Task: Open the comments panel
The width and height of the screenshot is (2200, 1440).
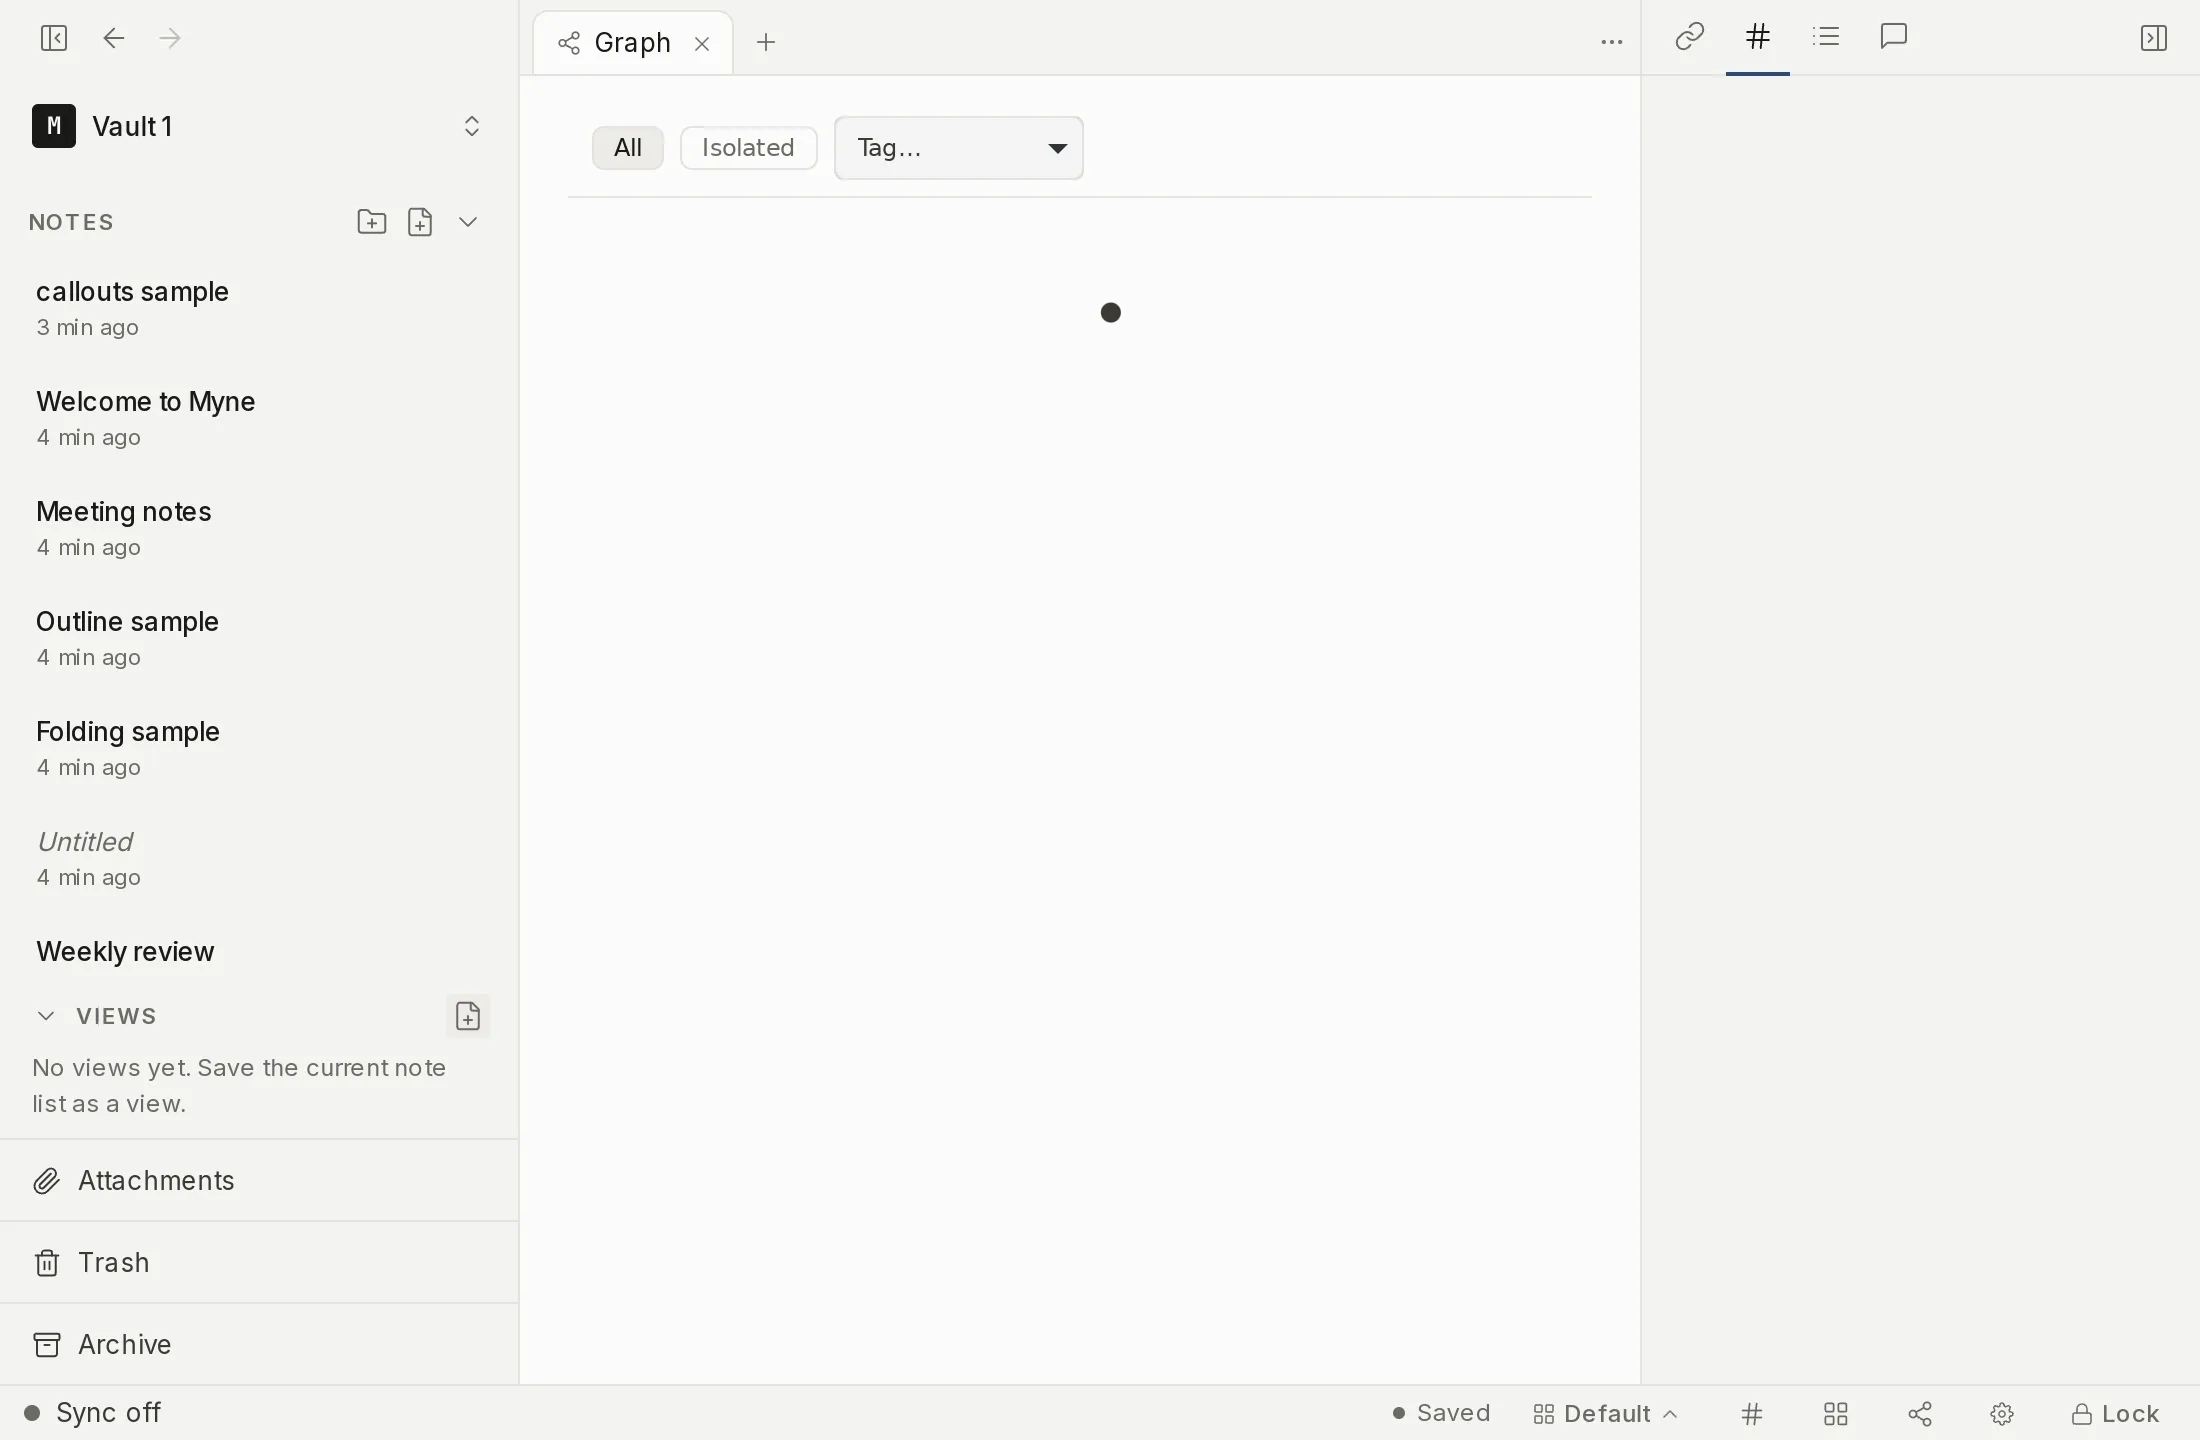Action: [x=1894, y=37]
